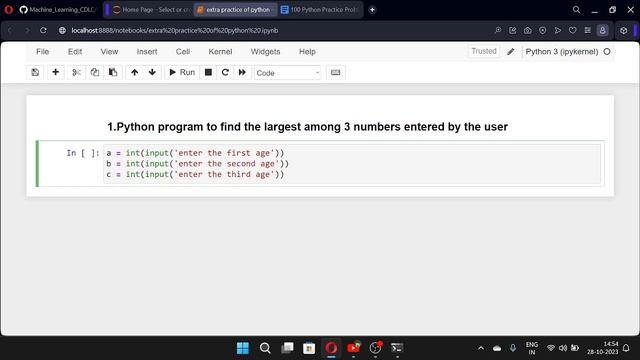Add page to bookmarks heart icon
Screen dimensions: 640x360
[x=573, y=31]
